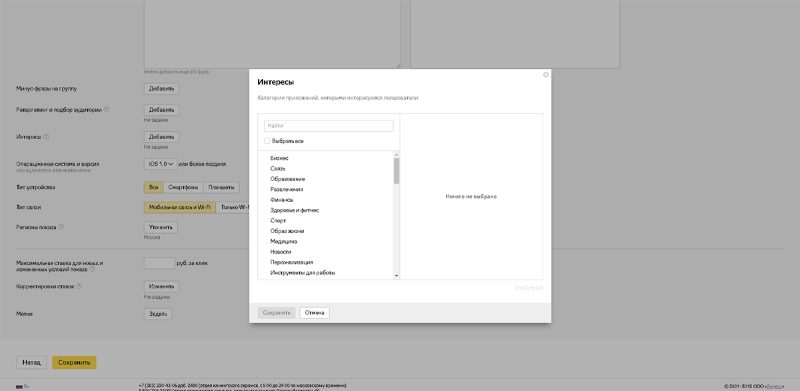Click the left phrases text area
Image resolution: width=800 pixels, height=391 pixels.
coord(272,34)
